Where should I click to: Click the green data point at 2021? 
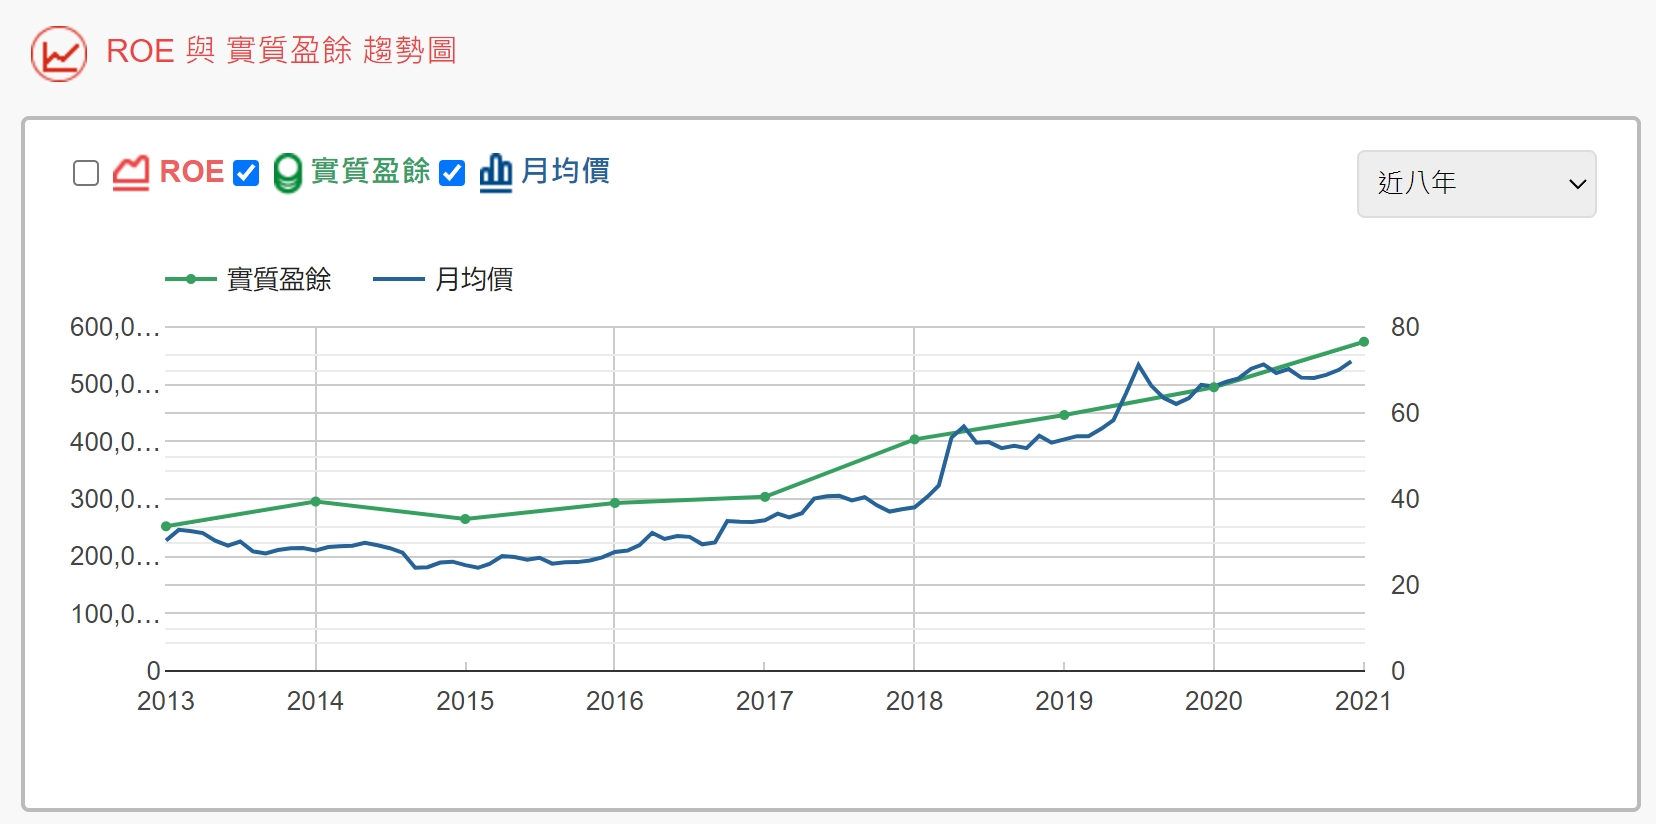1363,342
